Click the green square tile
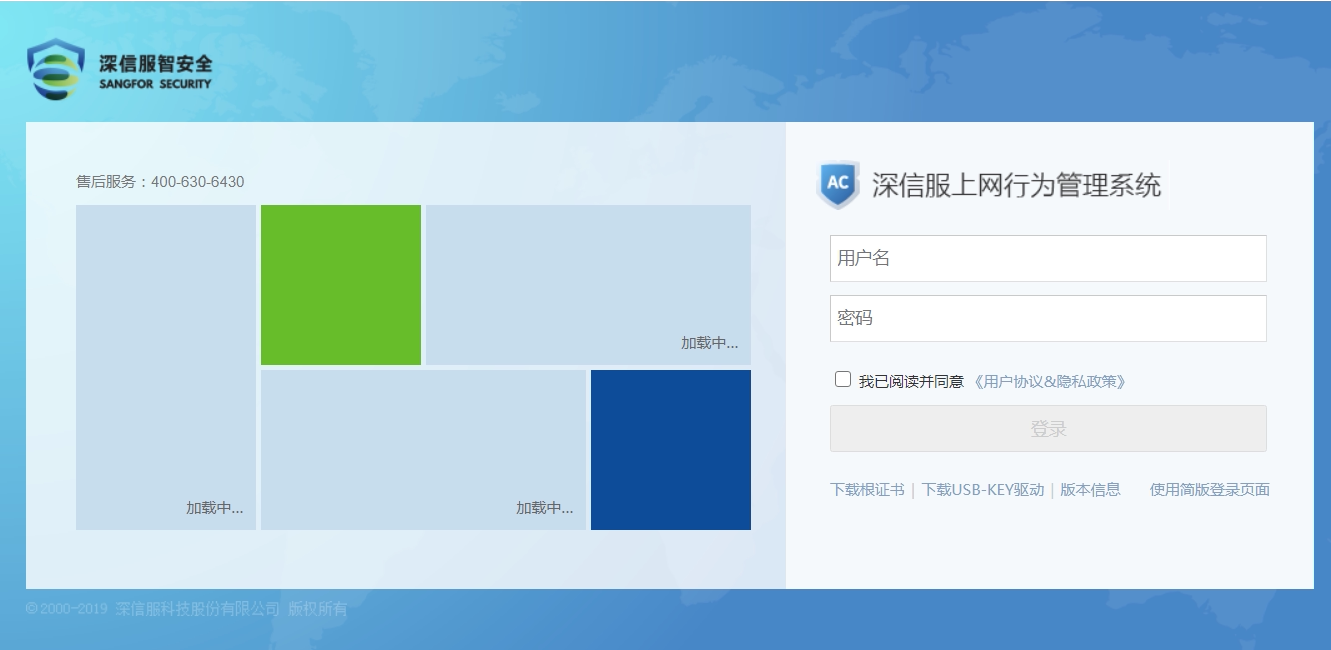Viewport: 1331px width, 650px height. [341, 285]
